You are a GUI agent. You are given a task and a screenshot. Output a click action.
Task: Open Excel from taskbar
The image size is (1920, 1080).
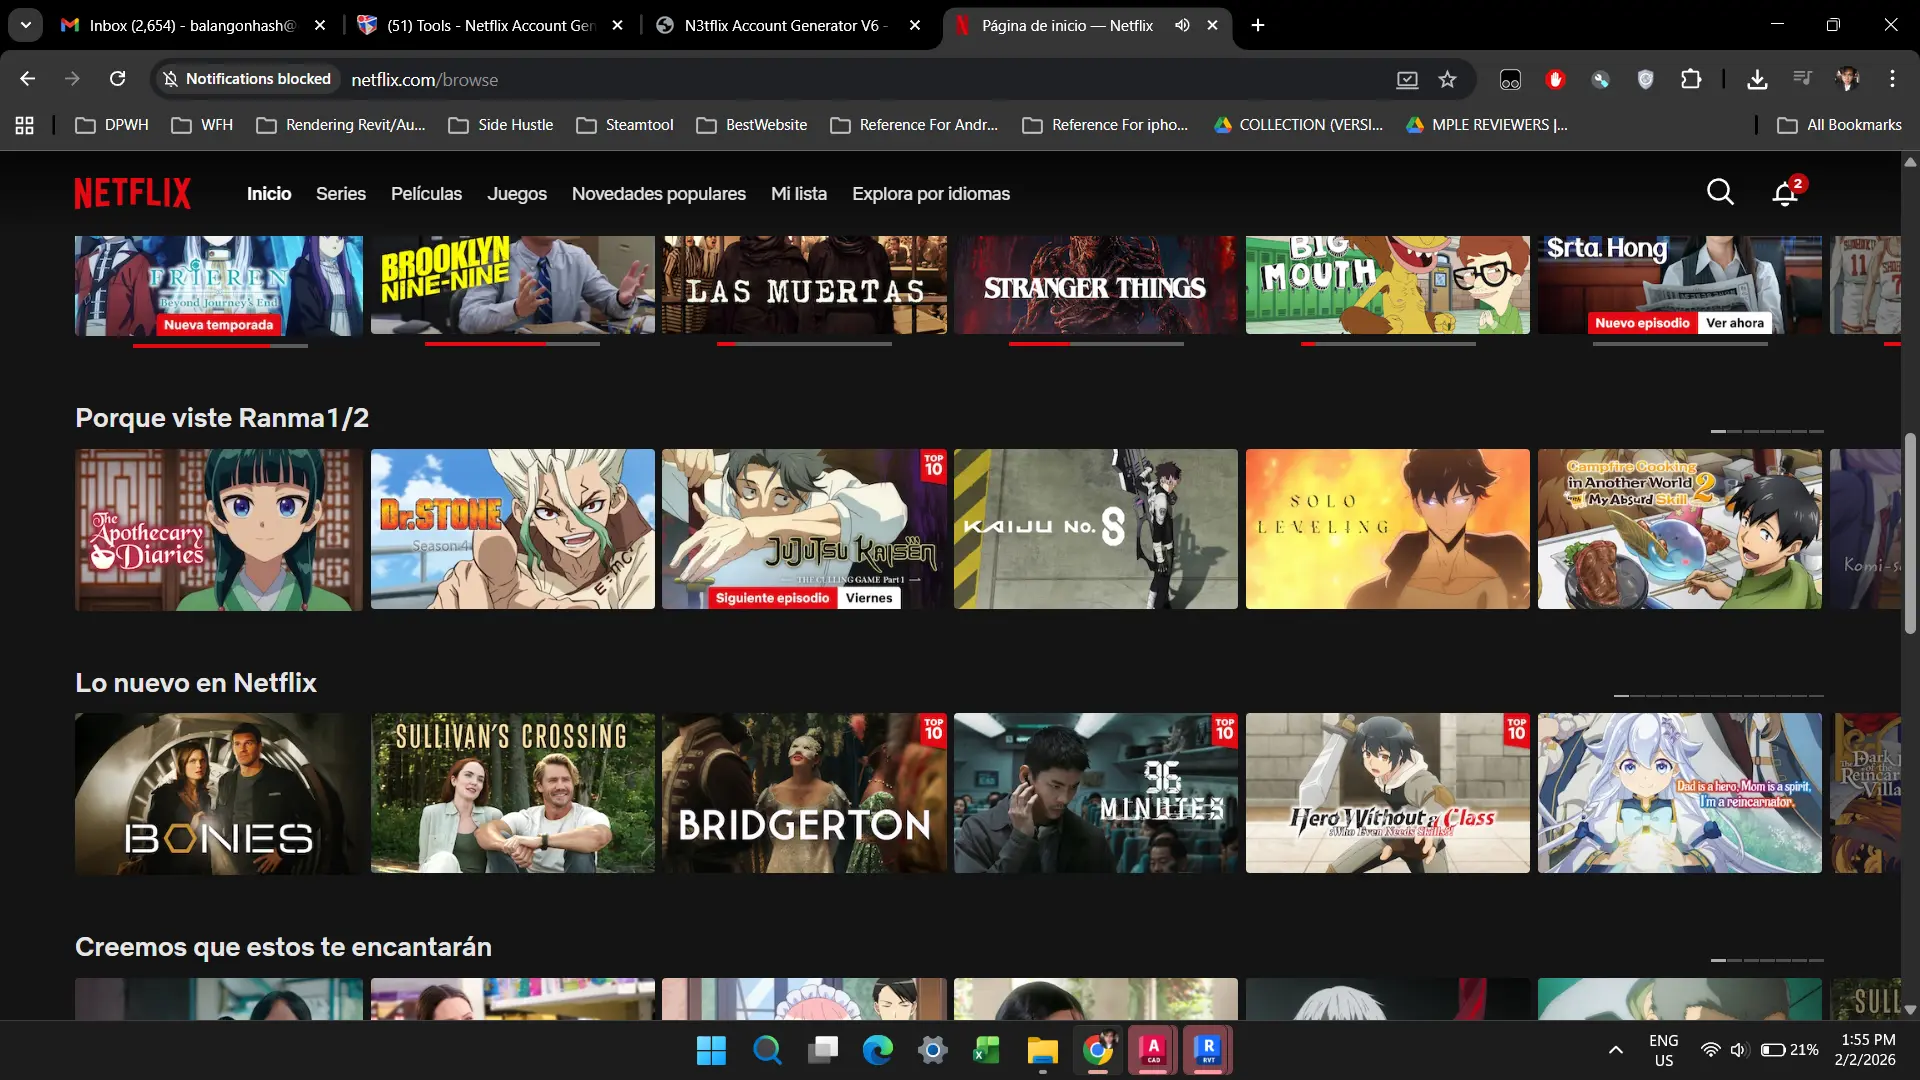987,1050
